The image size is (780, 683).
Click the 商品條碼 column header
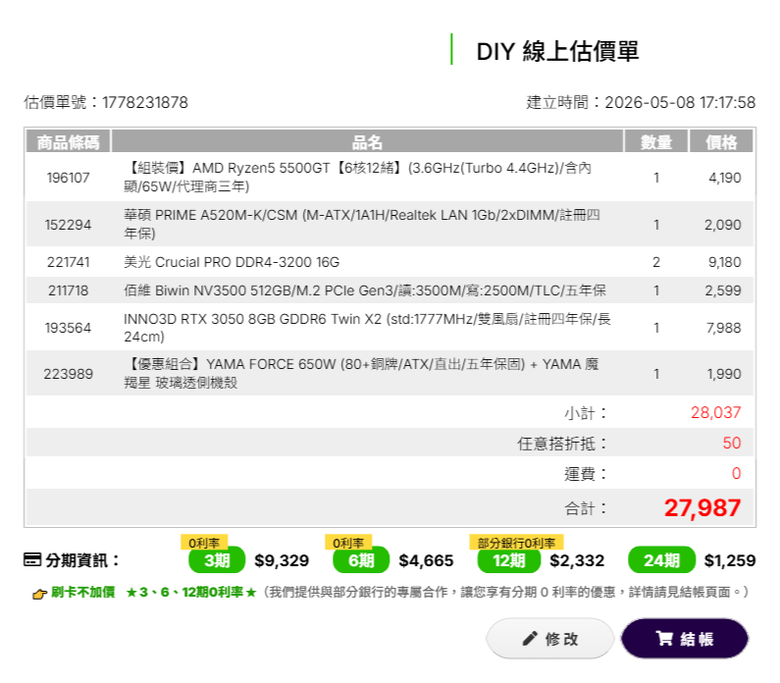coord(68,142)
